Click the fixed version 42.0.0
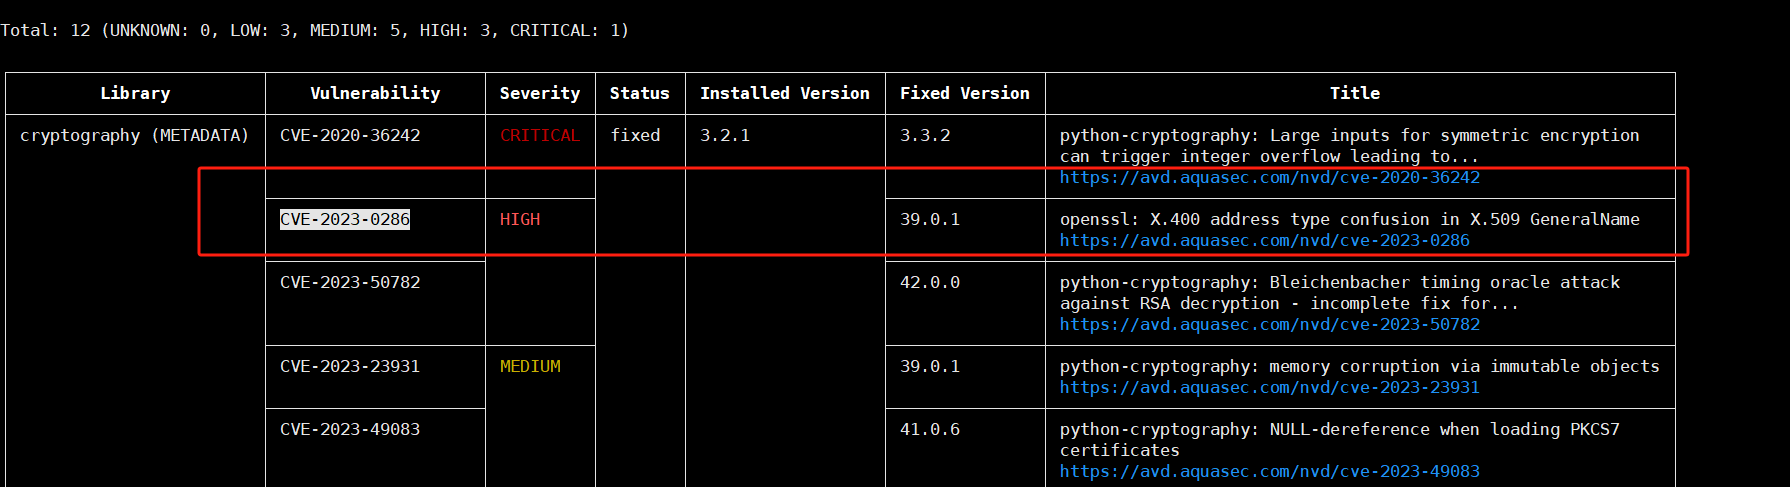Image resolution: width=1790 pixels, height=487 pixels. pyautogui.click(x=930, y=283)
